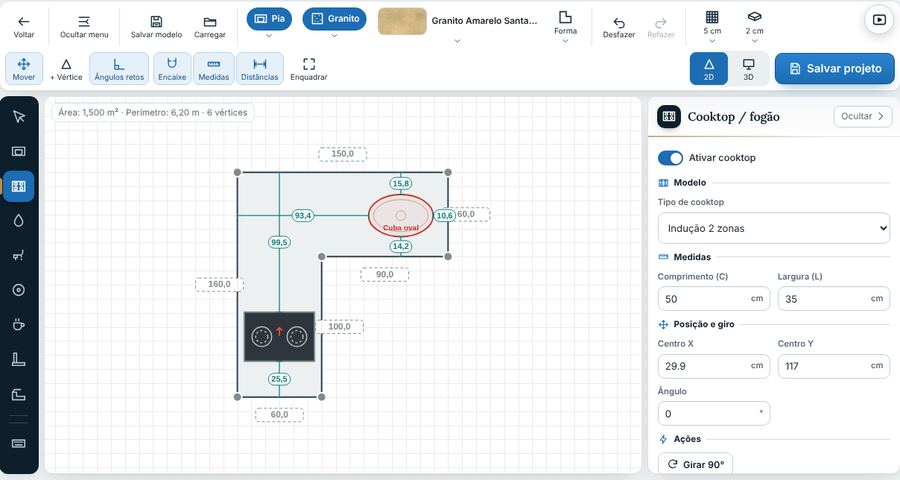900x480 pixels.
Task: Toggle Ângulos retos mode
Action: [119, 68]
